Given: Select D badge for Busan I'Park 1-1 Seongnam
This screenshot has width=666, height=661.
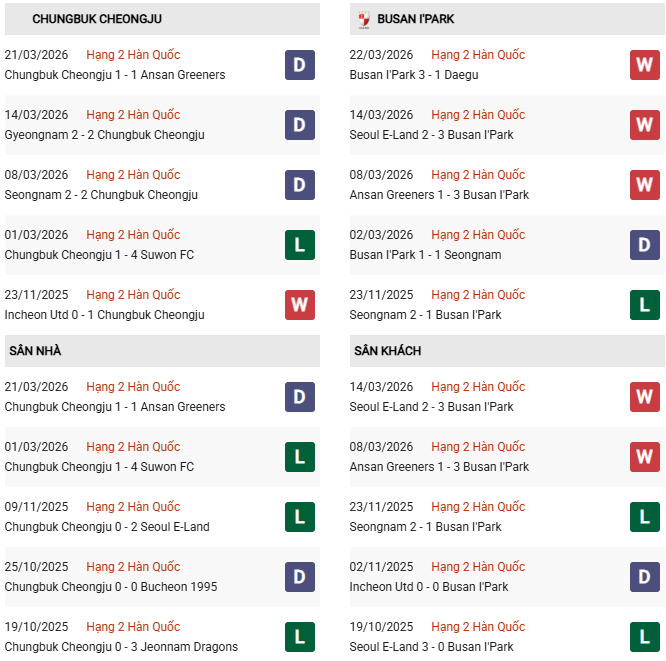Looking at the screenshot, I should pyautogui.click(x=645, y=245).
